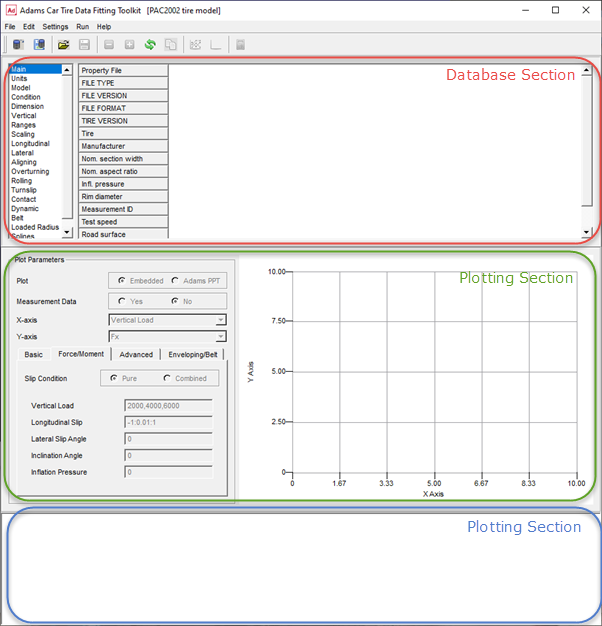
Task: Click the copy pages toolbar icon
Action: point(171,45)
